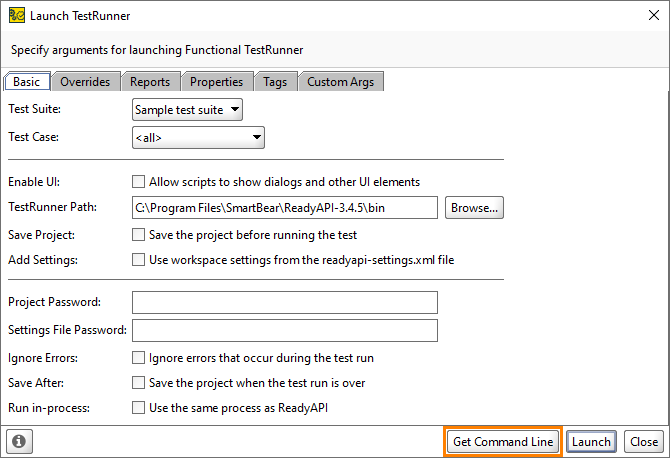This screenshot has height=458, width=670.
Task: Click the Browse... button
Action: pyautogui.click(x=474, y=208)
